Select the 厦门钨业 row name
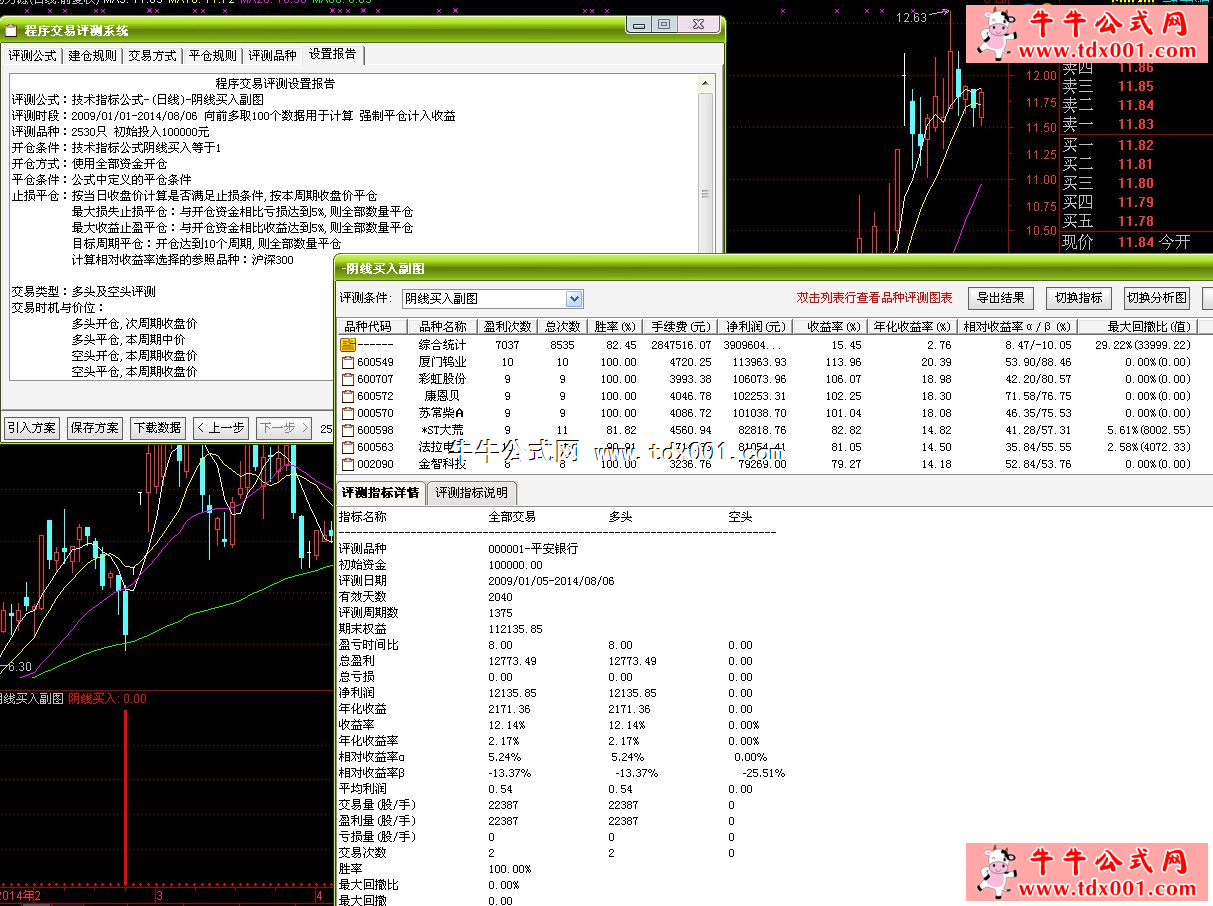 click(x=442, y=362)
